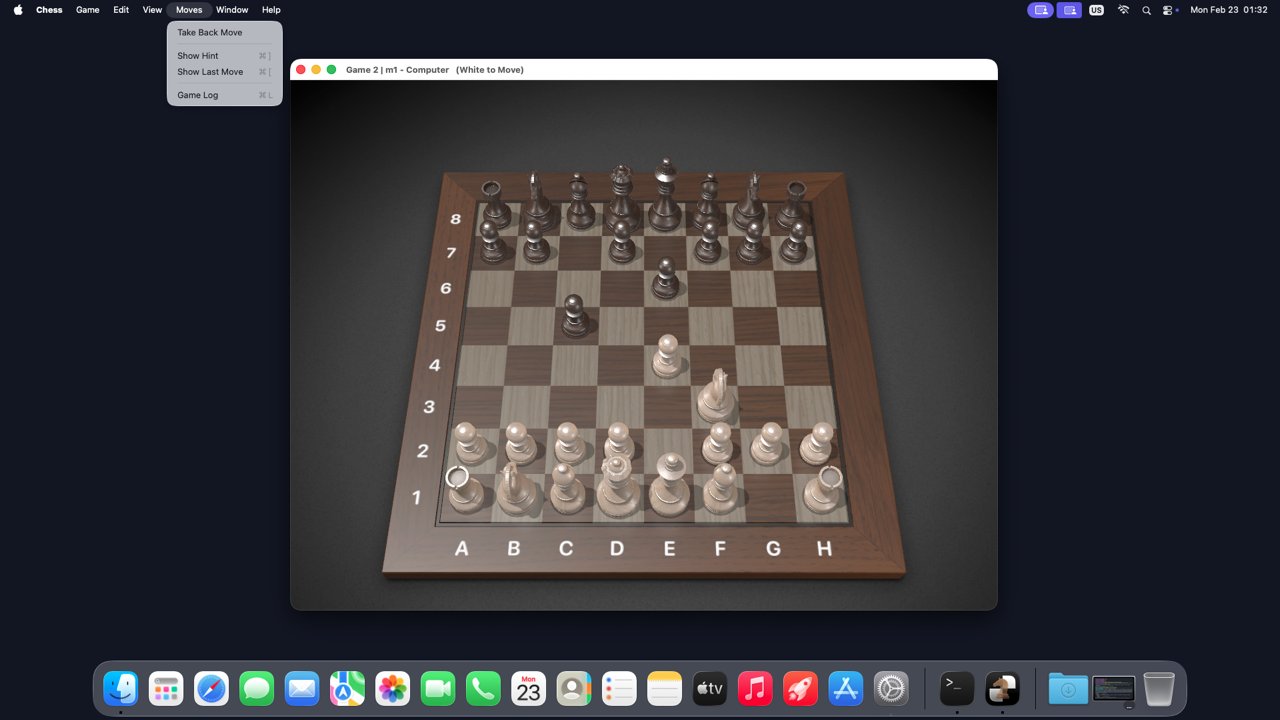This screenshot has height=720, width=1280.
Task: Open the Game menu in menu bar
Action: (88, 10)
